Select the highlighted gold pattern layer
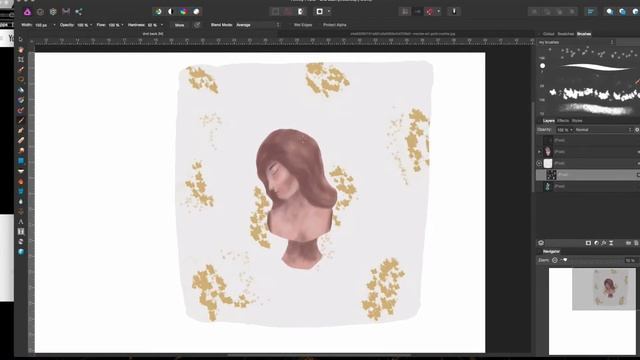The image size is (640, 360). (x=588, y=175)
